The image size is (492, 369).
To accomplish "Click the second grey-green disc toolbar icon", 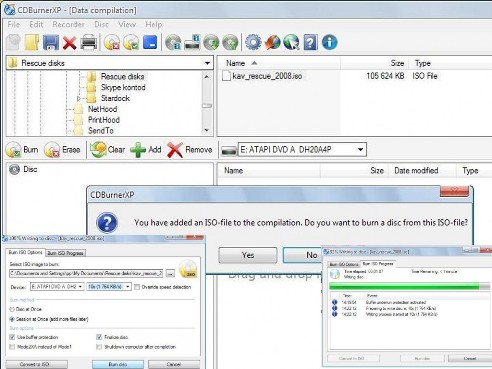I will point(230,43).
